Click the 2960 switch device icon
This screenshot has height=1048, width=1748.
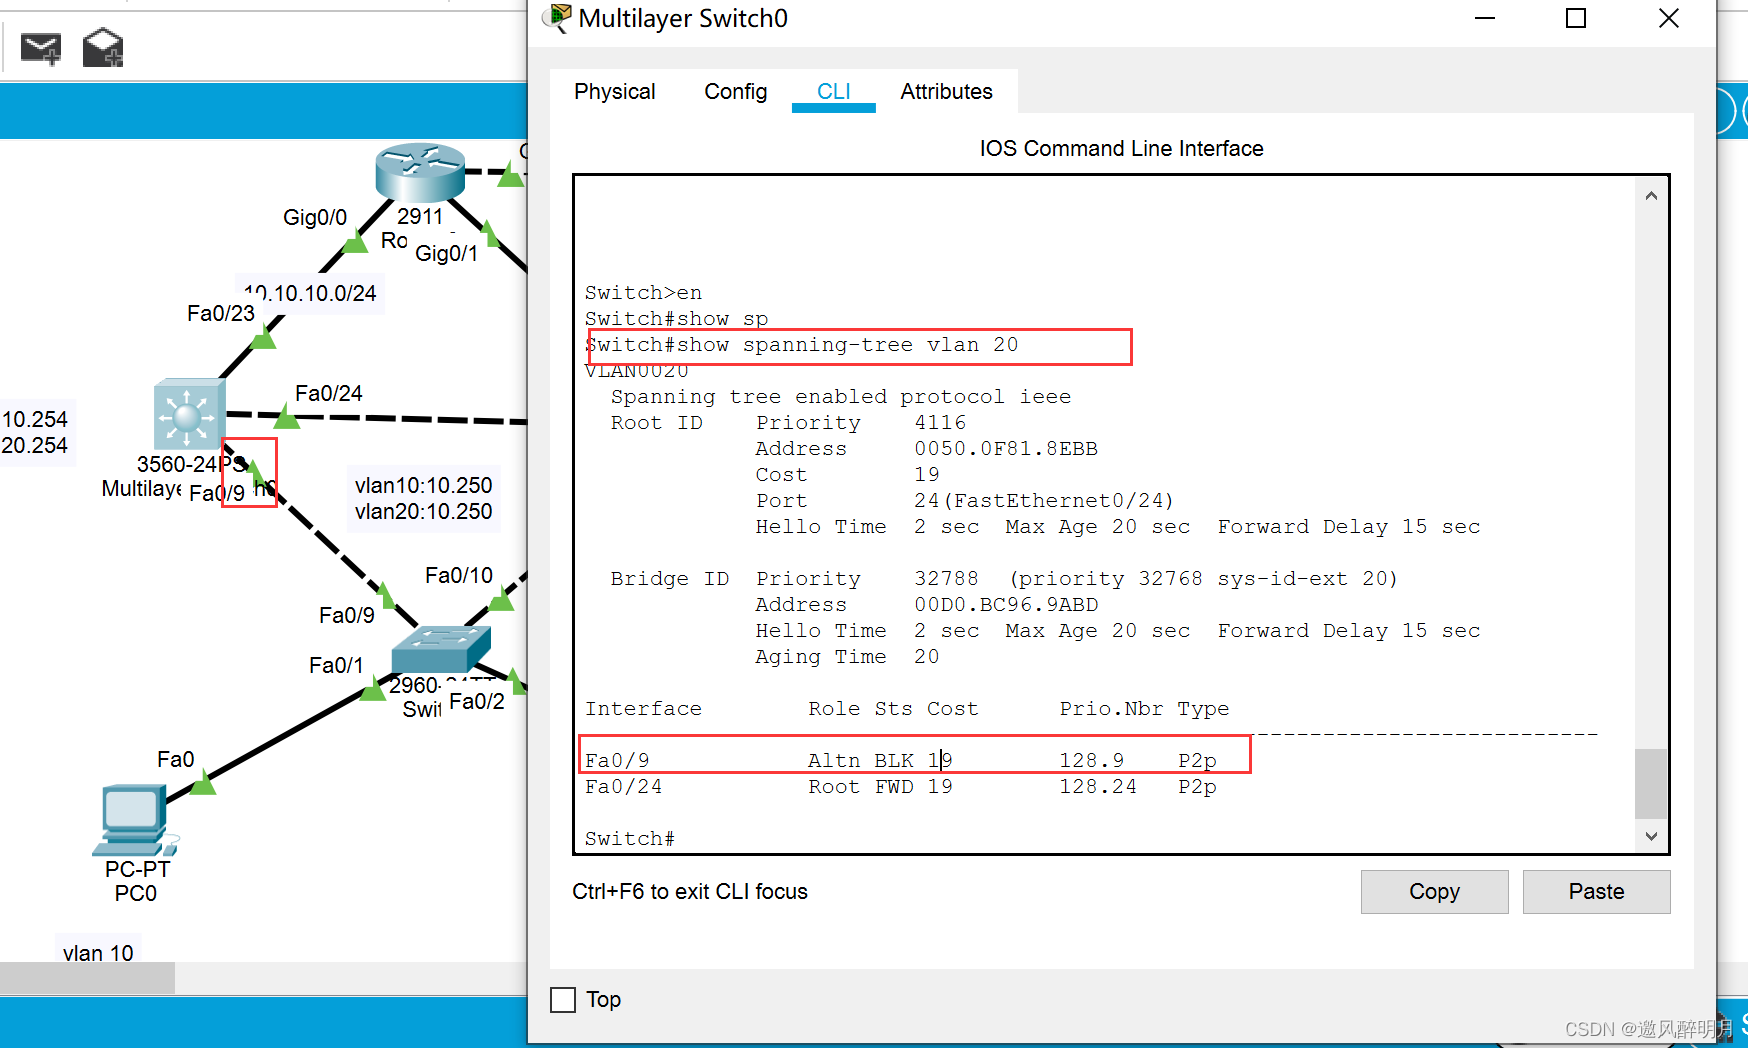pos(440,650)
